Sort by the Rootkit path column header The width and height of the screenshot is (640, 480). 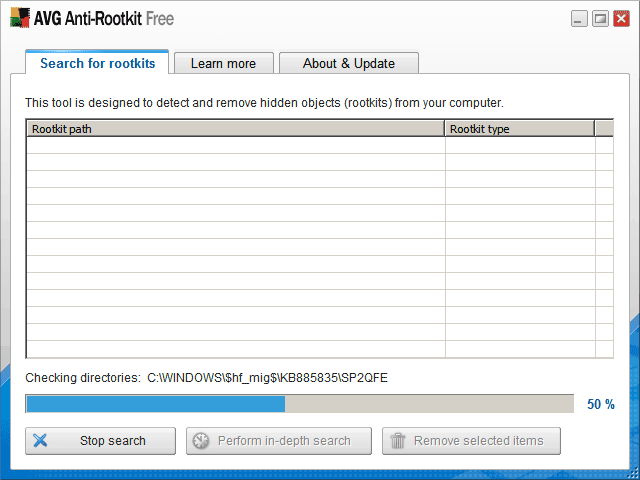[235, 129]
